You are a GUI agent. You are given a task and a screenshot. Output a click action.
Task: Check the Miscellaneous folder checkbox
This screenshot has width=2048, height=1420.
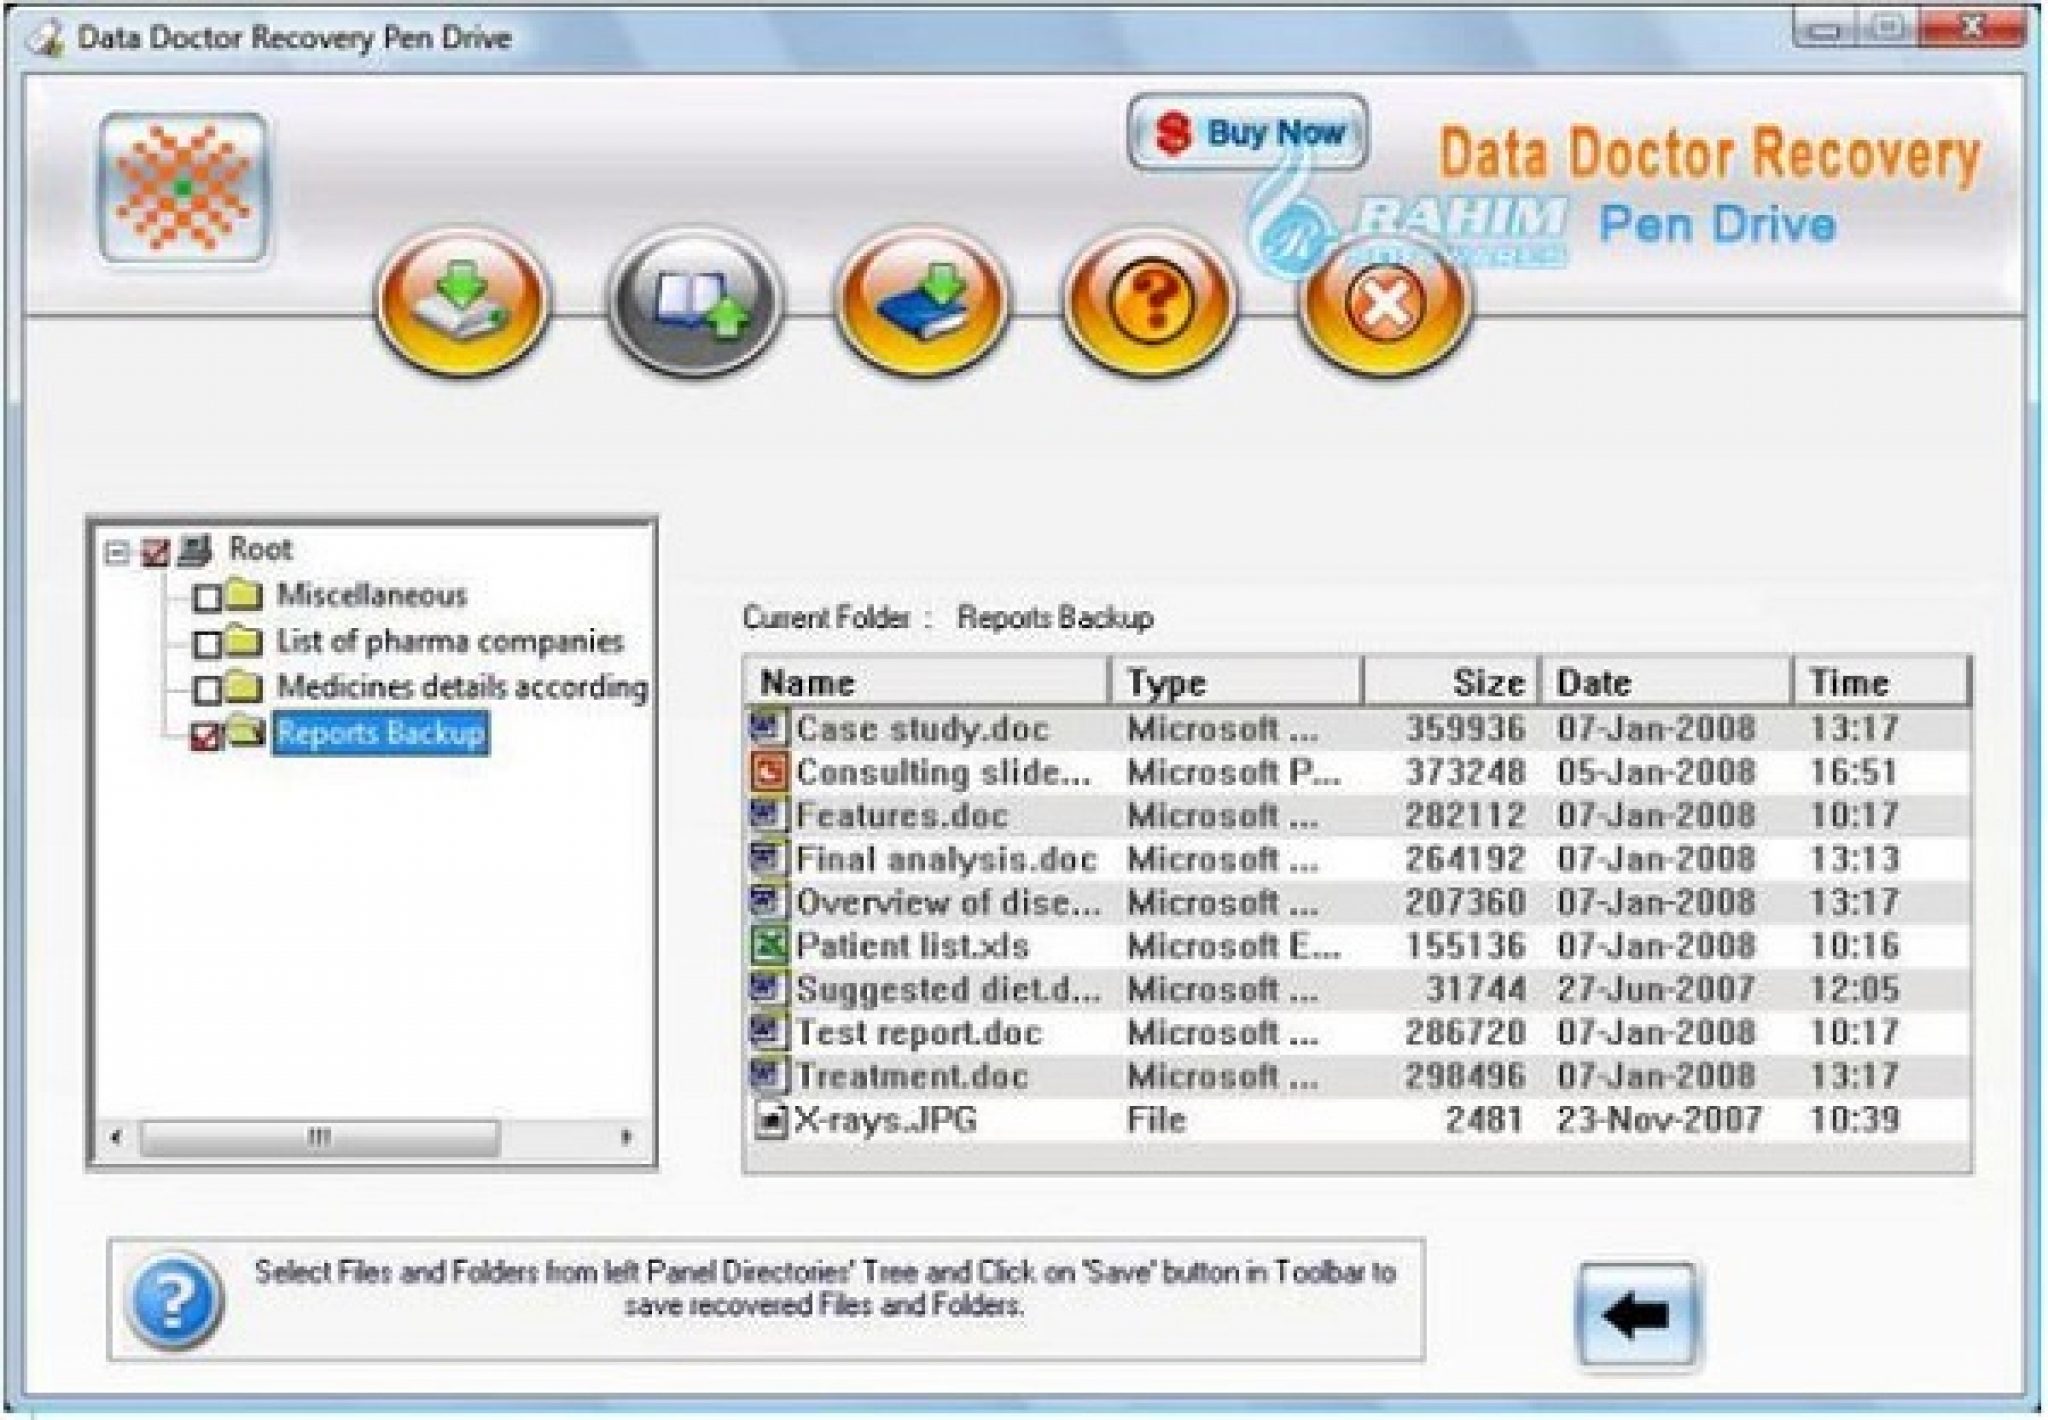(207, 598)
